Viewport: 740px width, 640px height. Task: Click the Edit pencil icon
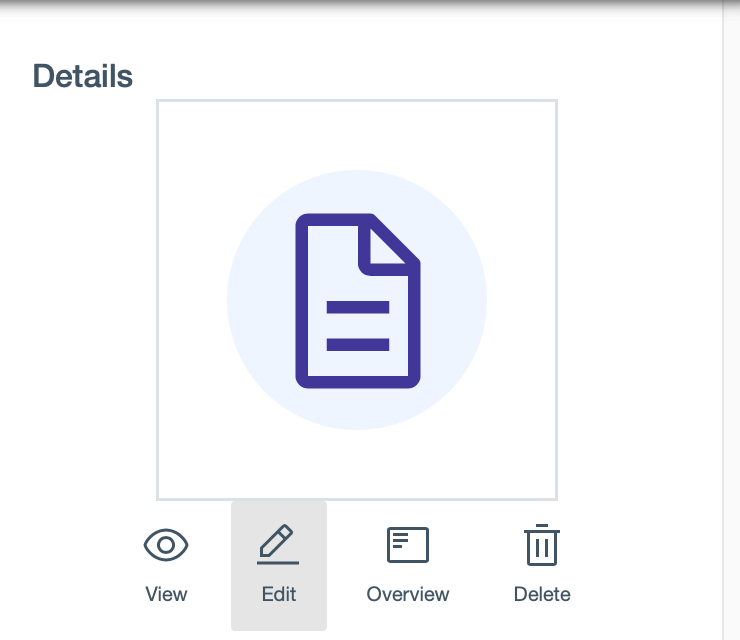[278, 544]
